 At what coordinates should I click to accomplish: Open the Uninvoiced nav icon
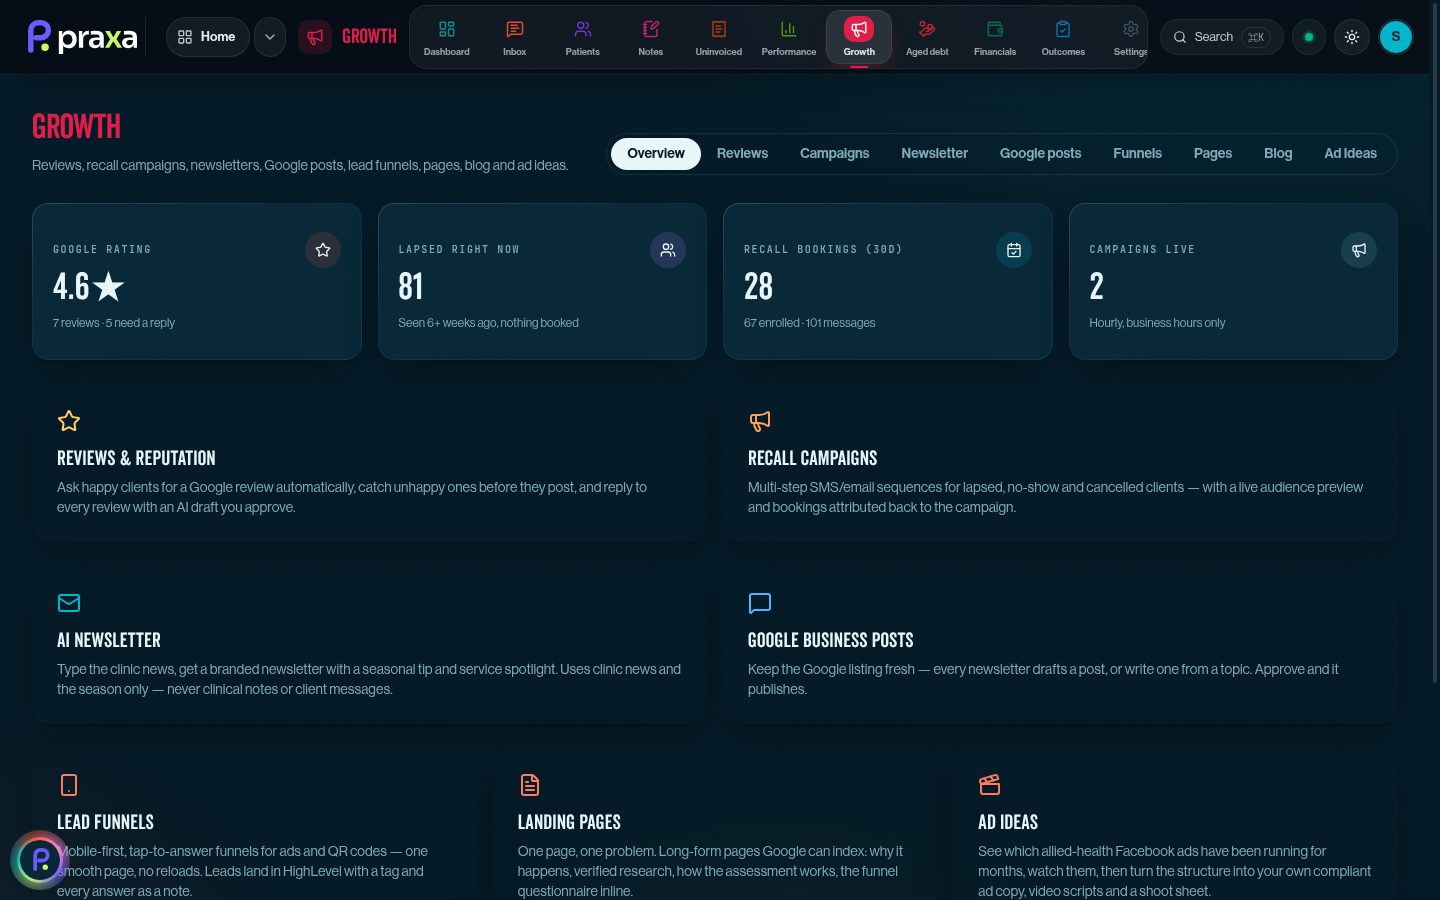[x=718, y=37]
